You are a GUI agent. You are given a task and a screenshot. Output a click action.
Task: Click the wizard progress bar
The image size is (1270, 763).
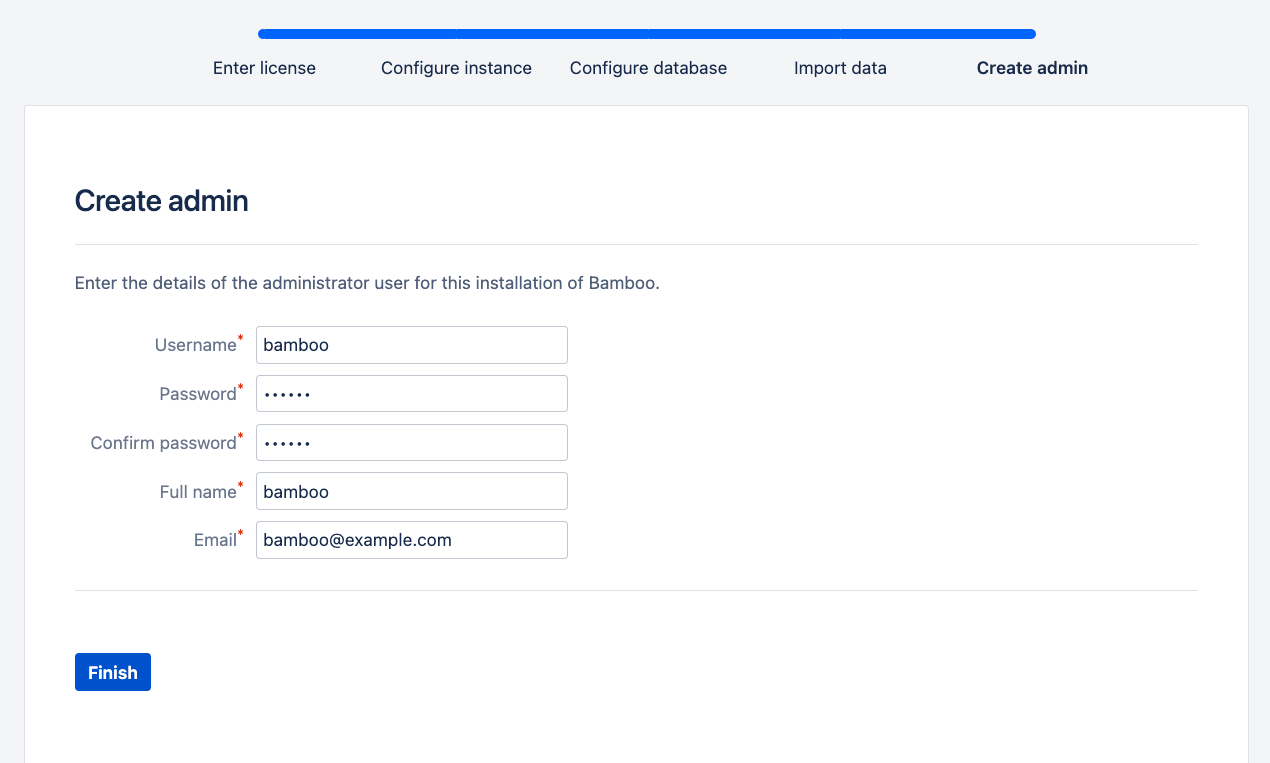[x=647, y=34]
